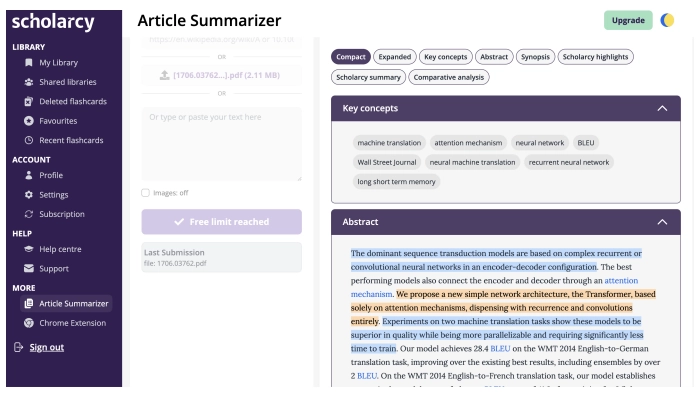The width and height of the screenshot is (700, 400).
Task: Open the Comparative analysis tab
Action: (x=449, y=77)
